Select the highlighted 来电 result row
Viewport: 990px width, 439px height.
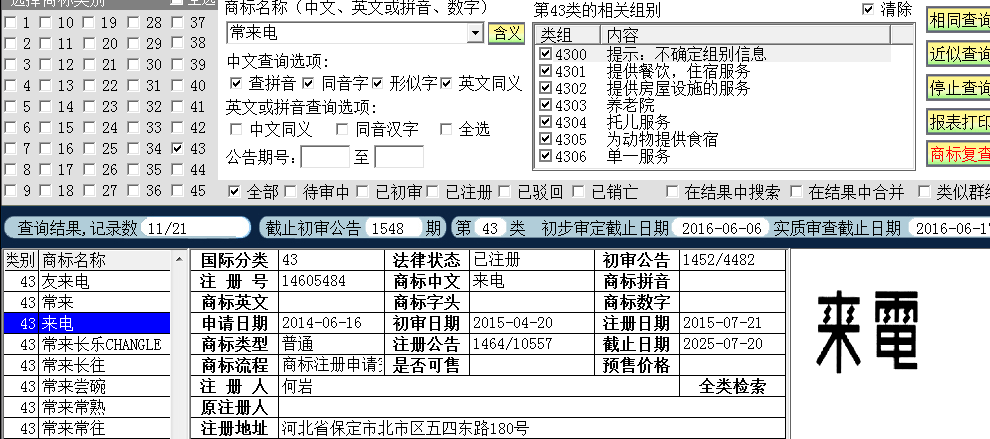point(87,323)
